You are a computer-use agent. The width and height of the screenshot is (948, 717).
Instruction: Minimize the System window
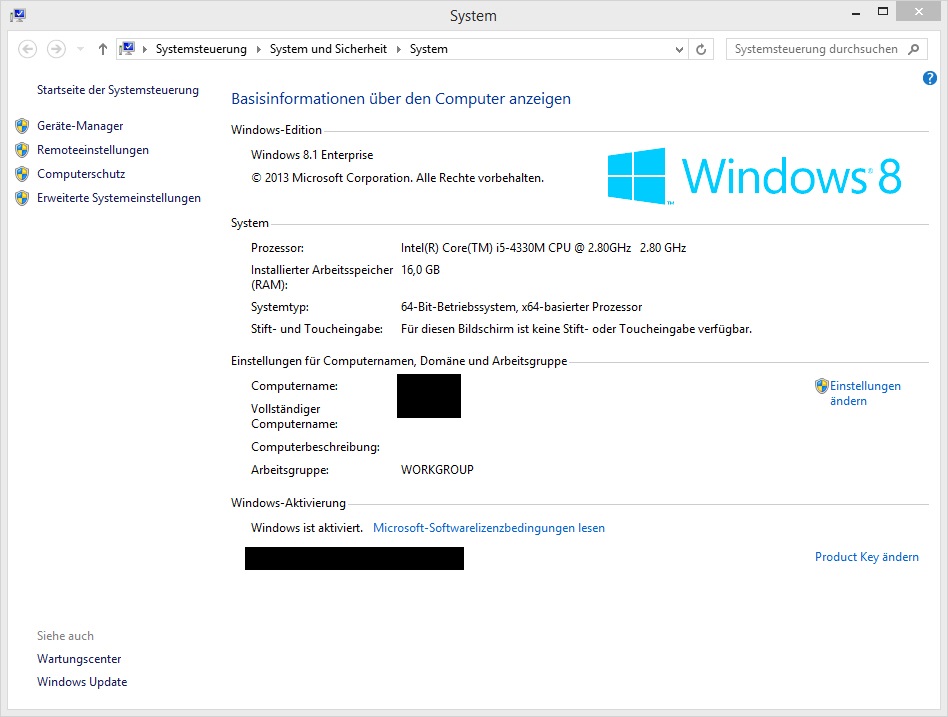pyautogui.click(x=855, y=13)
